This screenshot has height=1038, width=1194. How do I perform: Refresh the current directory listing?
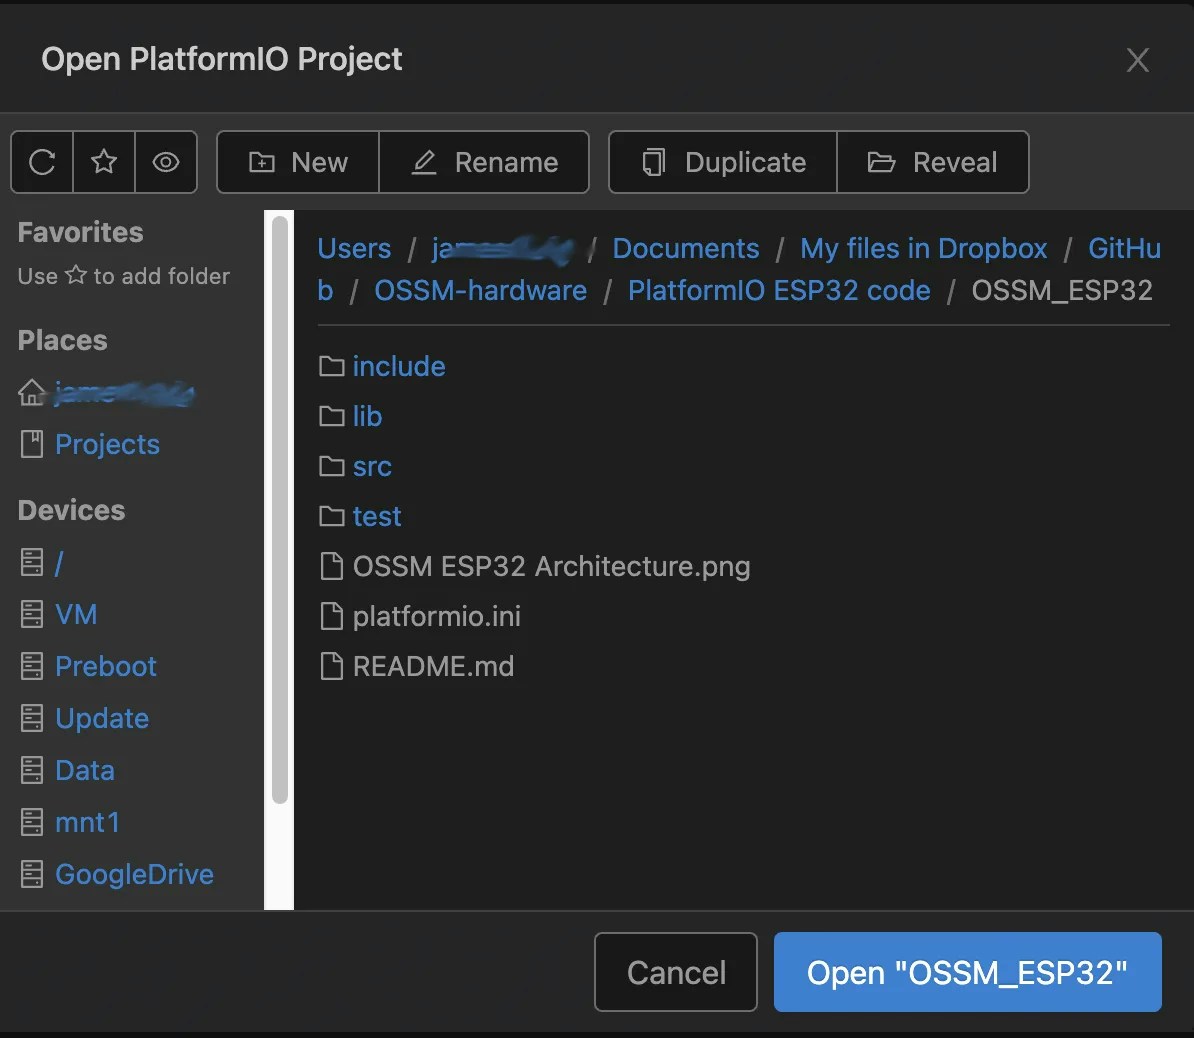(41, 162)
